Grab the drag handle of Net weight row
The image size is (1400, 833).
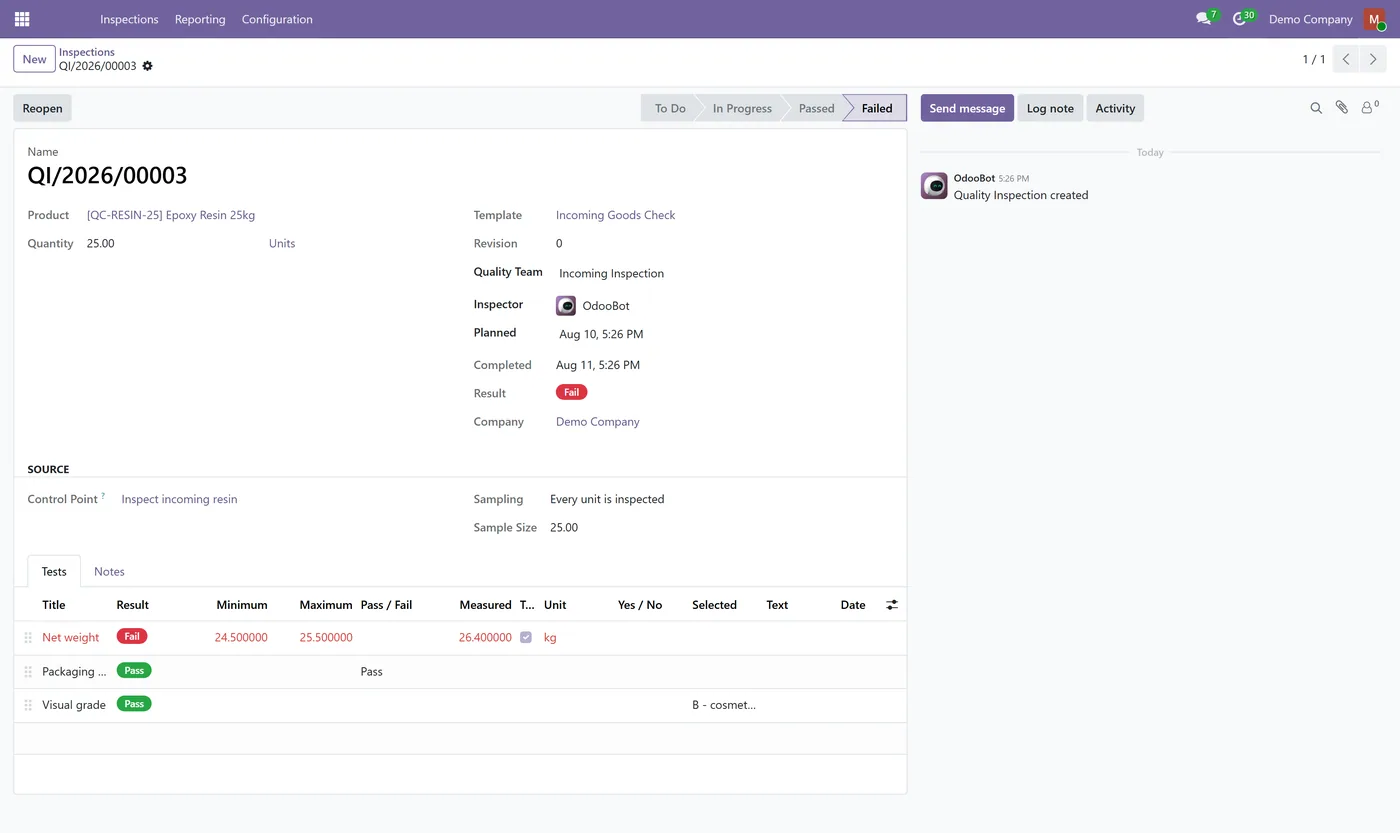pos(28,638)
